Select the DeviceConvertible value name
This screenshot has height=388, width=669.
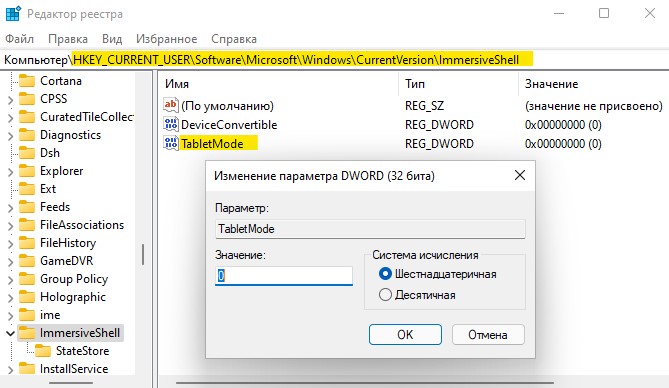(229, 125)
